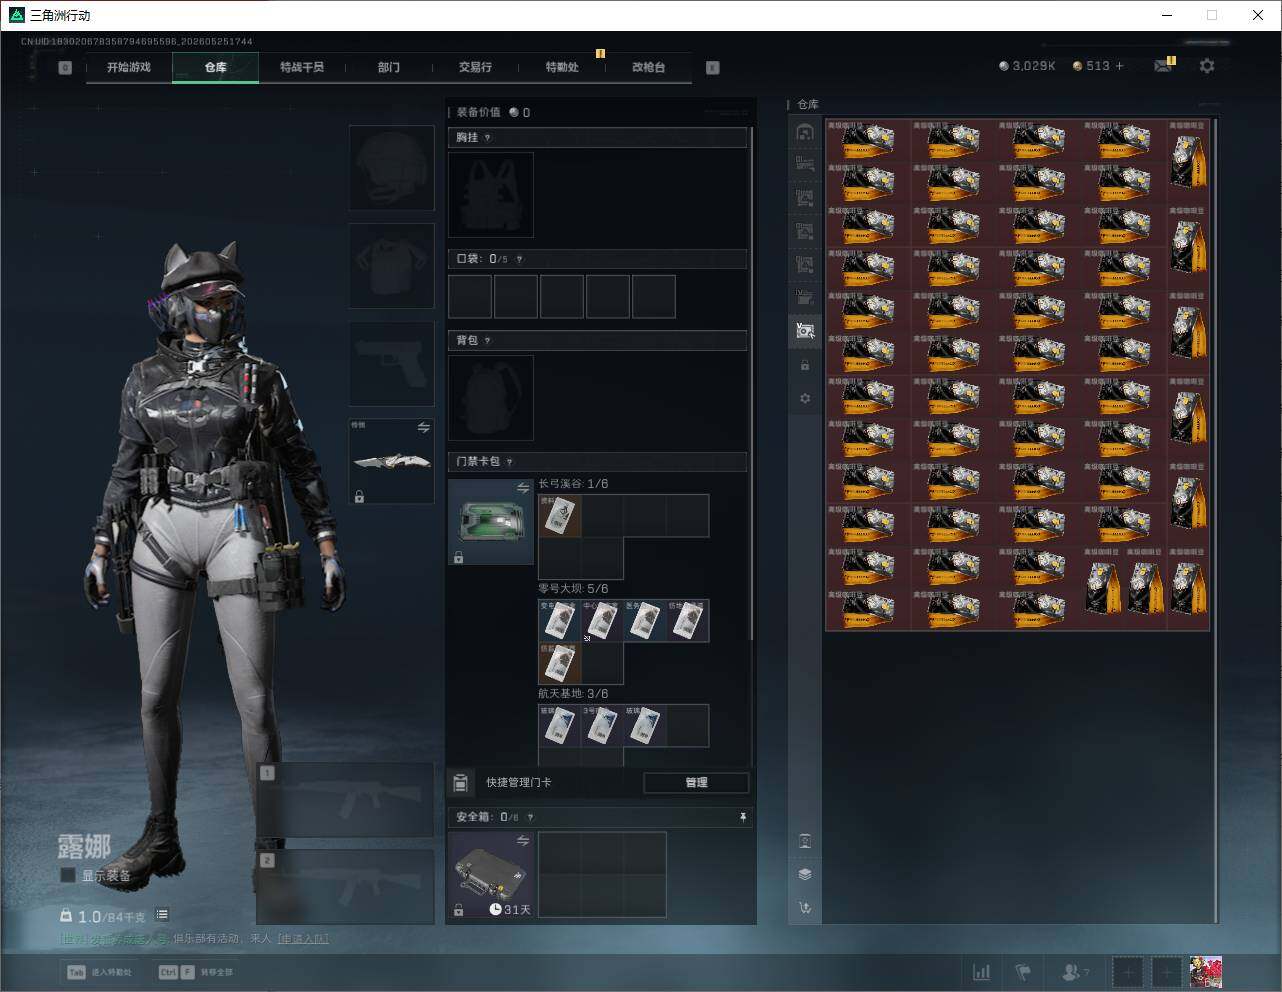Click the help icon beside 胸挂
The height and width of the screenshot is (992, 1282).
488,138
